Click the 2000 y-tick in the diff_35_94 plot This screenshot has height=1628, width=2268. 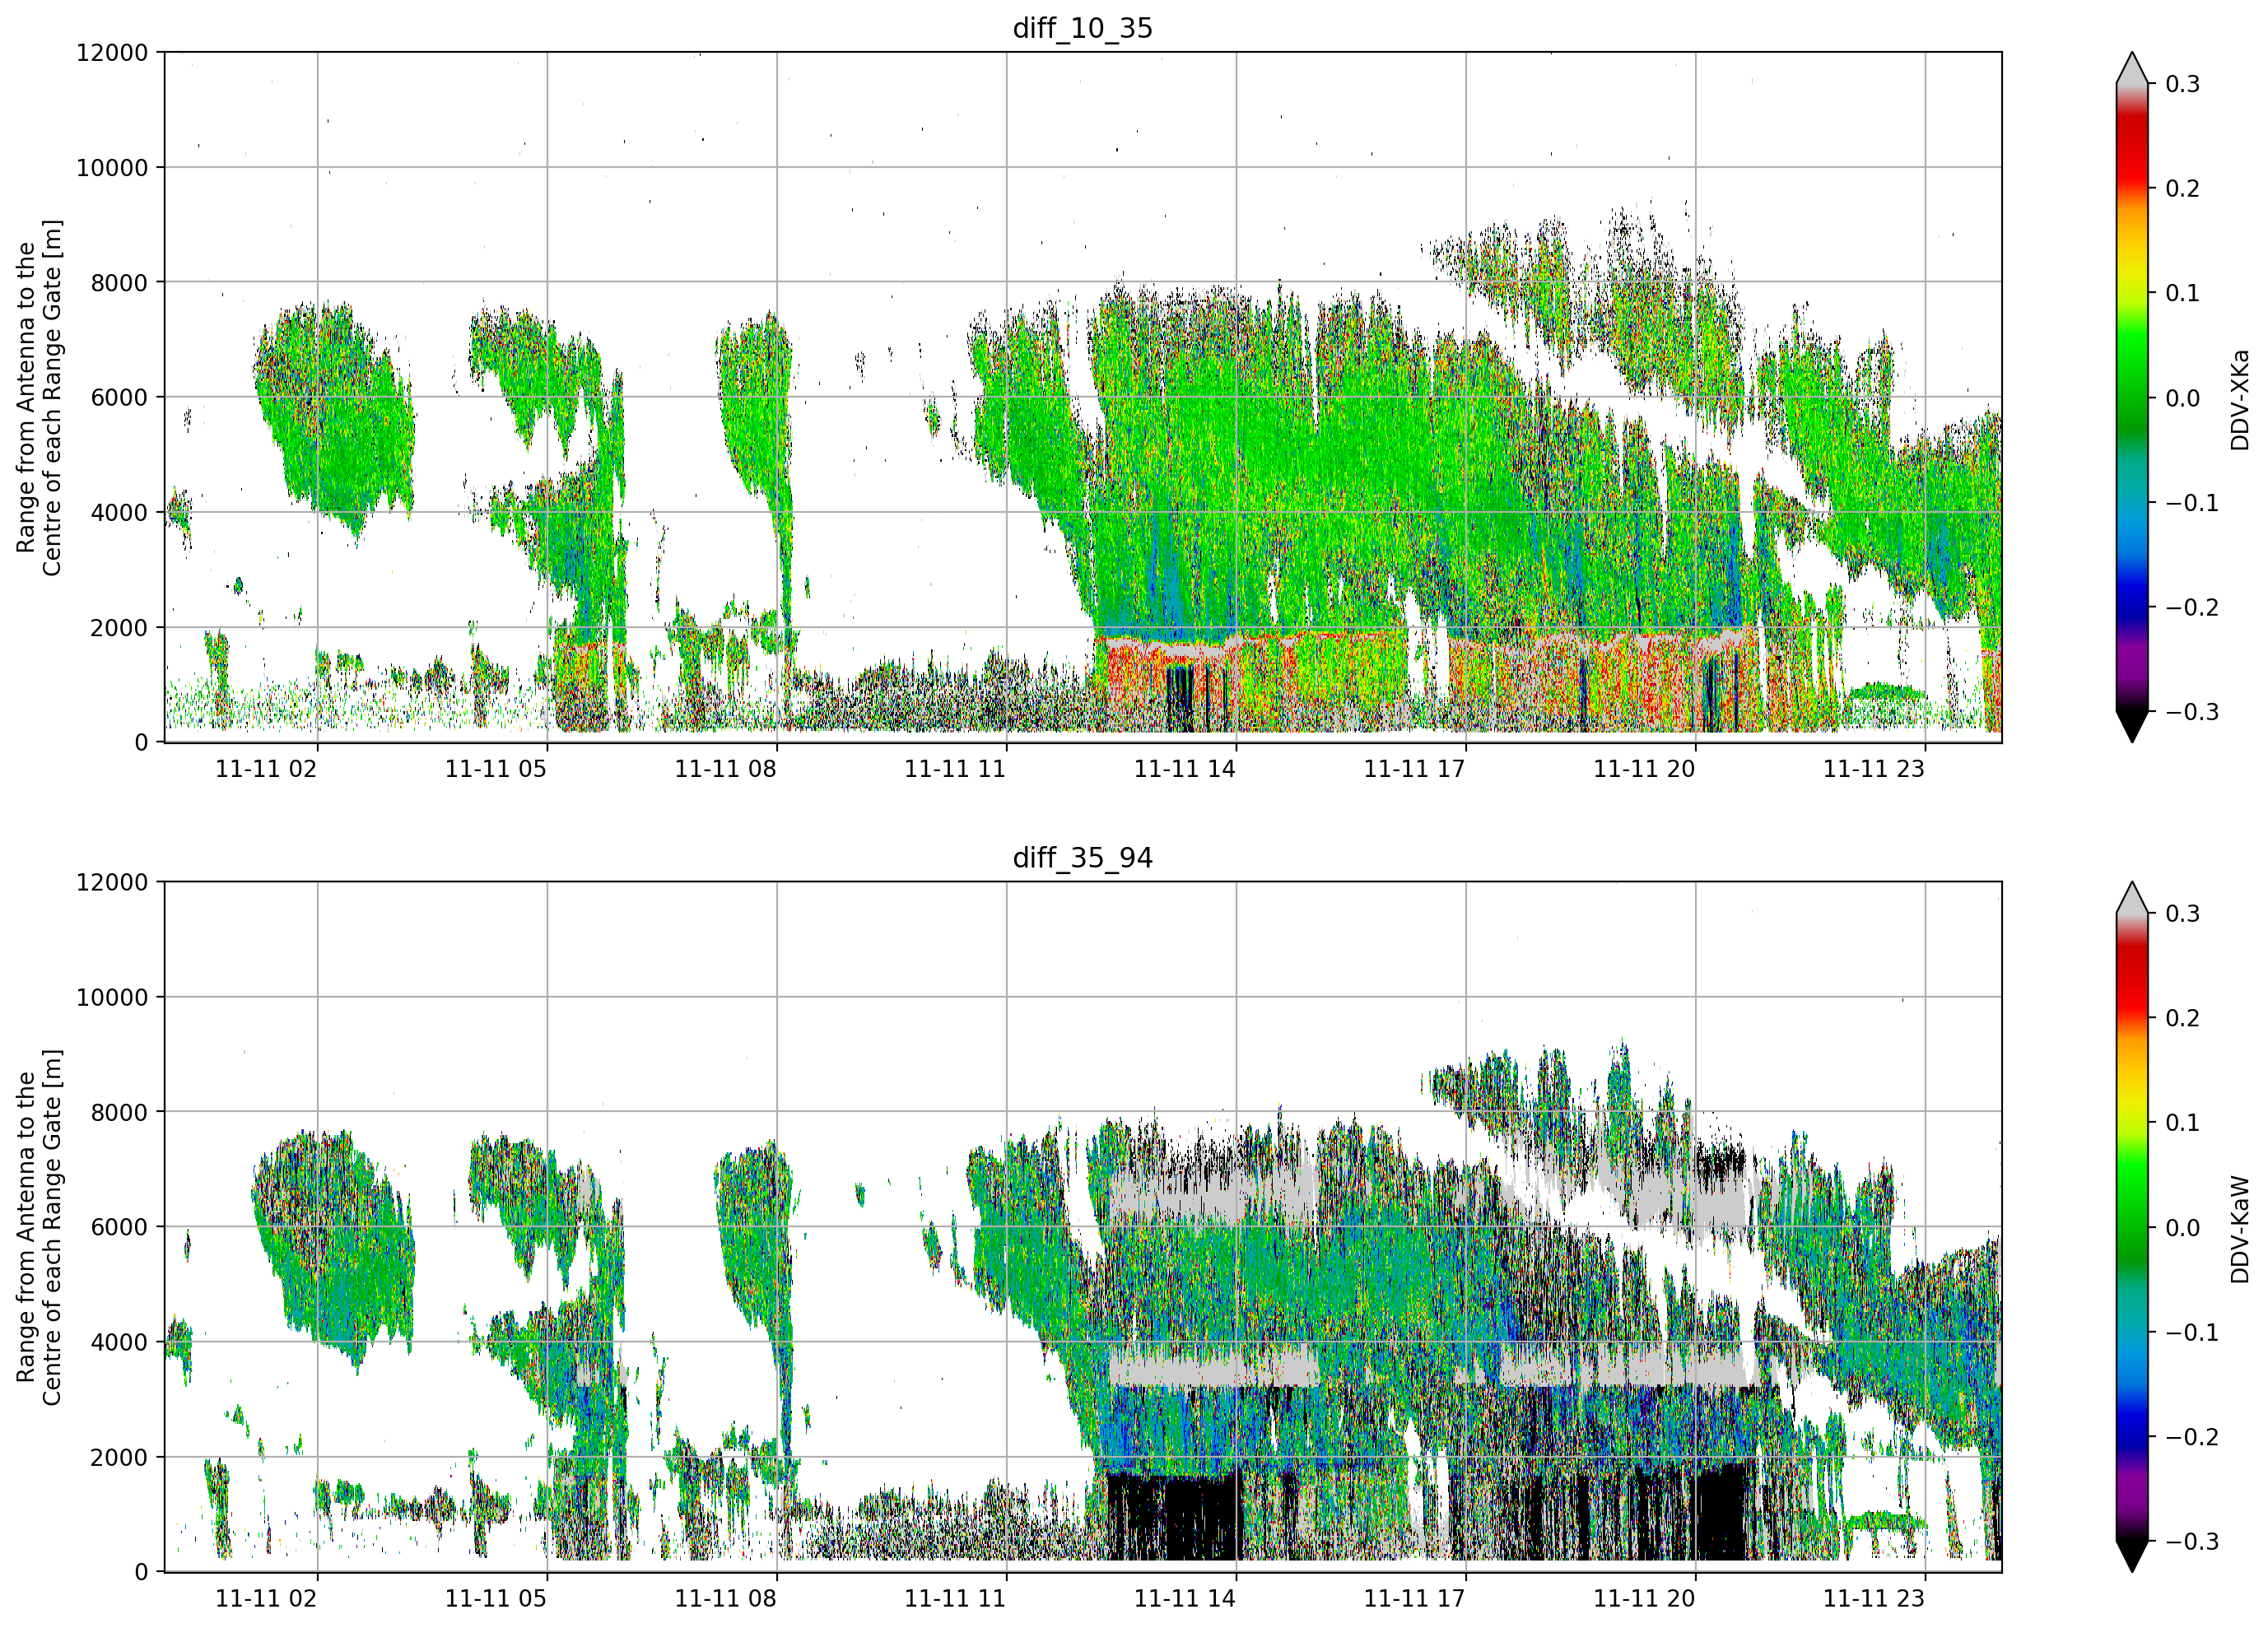click(x=119, y=1458)
